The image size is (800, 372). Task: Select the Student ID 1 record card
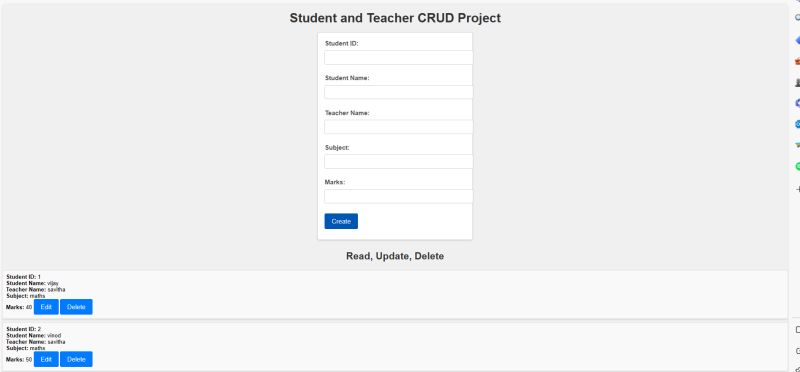(395, 295)
